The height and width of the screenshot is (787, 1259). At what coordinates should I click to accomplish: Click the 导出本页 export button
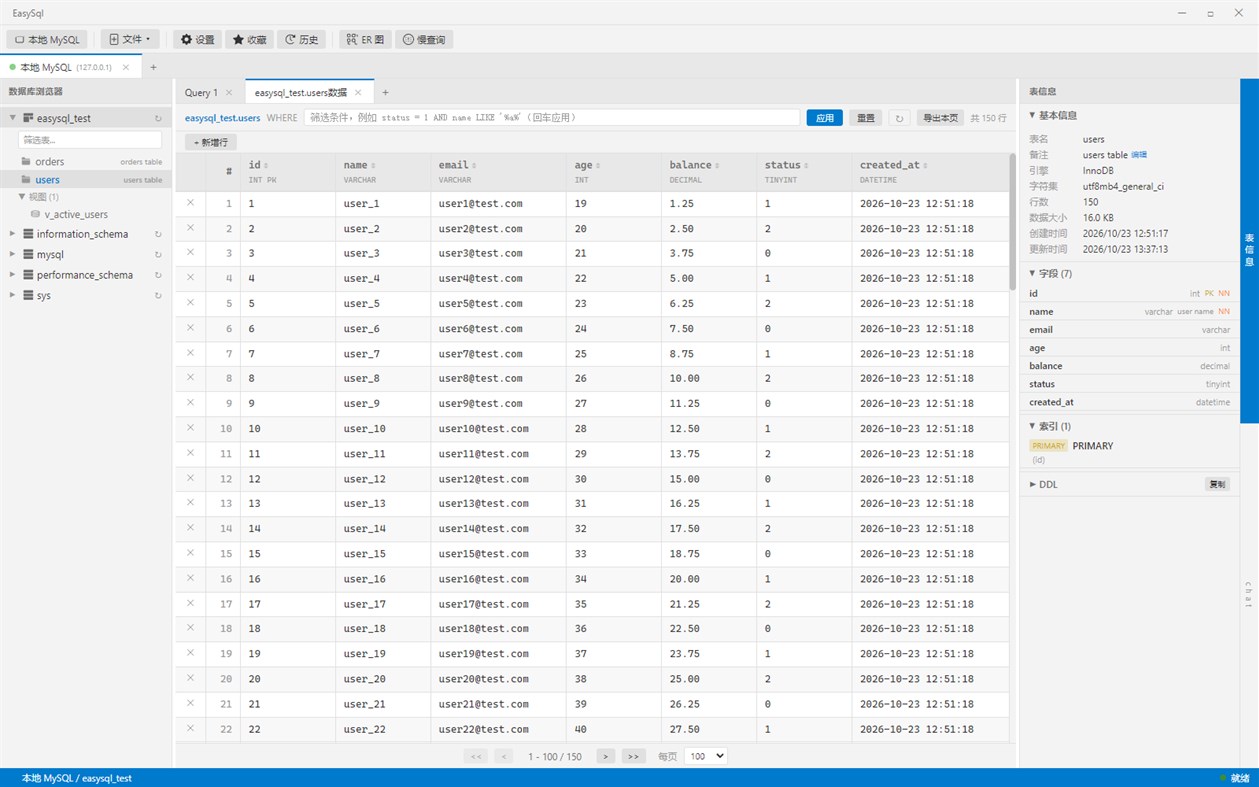pyautogui.click(x=940, y=118)
